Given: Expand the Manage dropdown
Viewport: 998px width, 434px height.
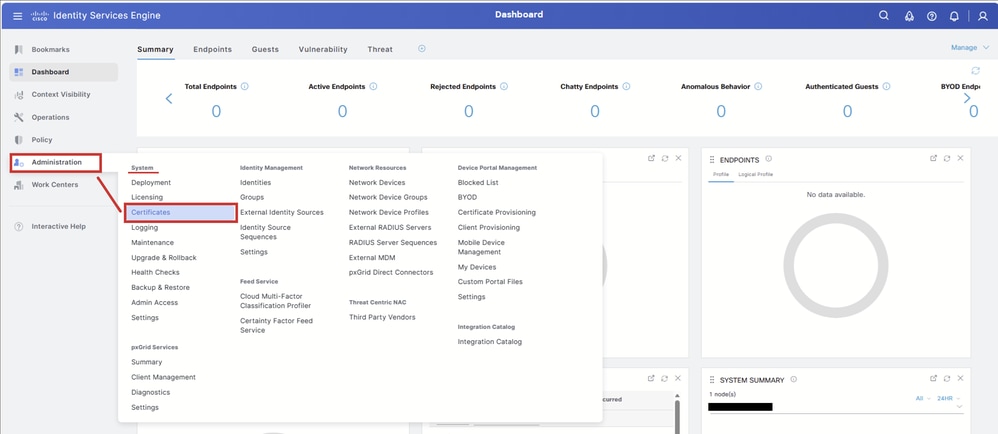Looking at the screenshot, I should tap(970, 48).
